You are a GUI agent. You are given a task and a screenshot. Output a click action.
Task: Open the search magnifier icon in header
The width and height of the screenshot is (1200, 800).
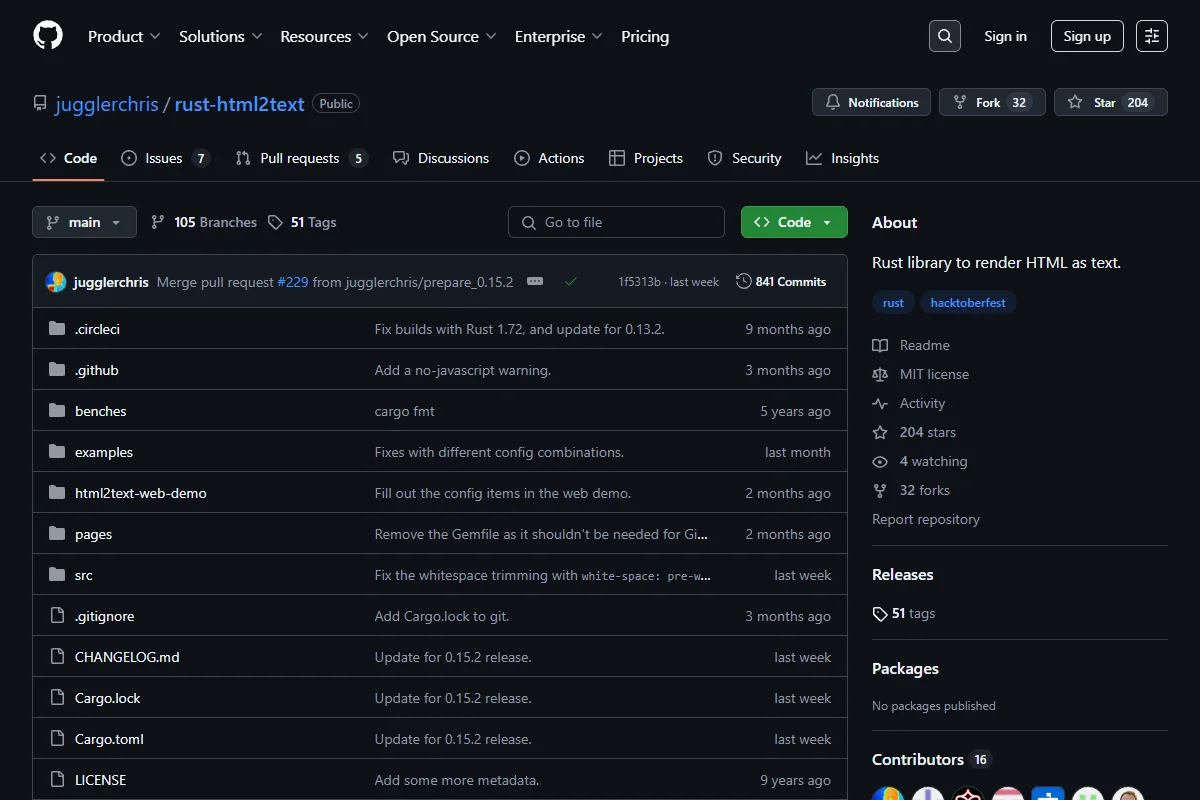click(944, 36)
